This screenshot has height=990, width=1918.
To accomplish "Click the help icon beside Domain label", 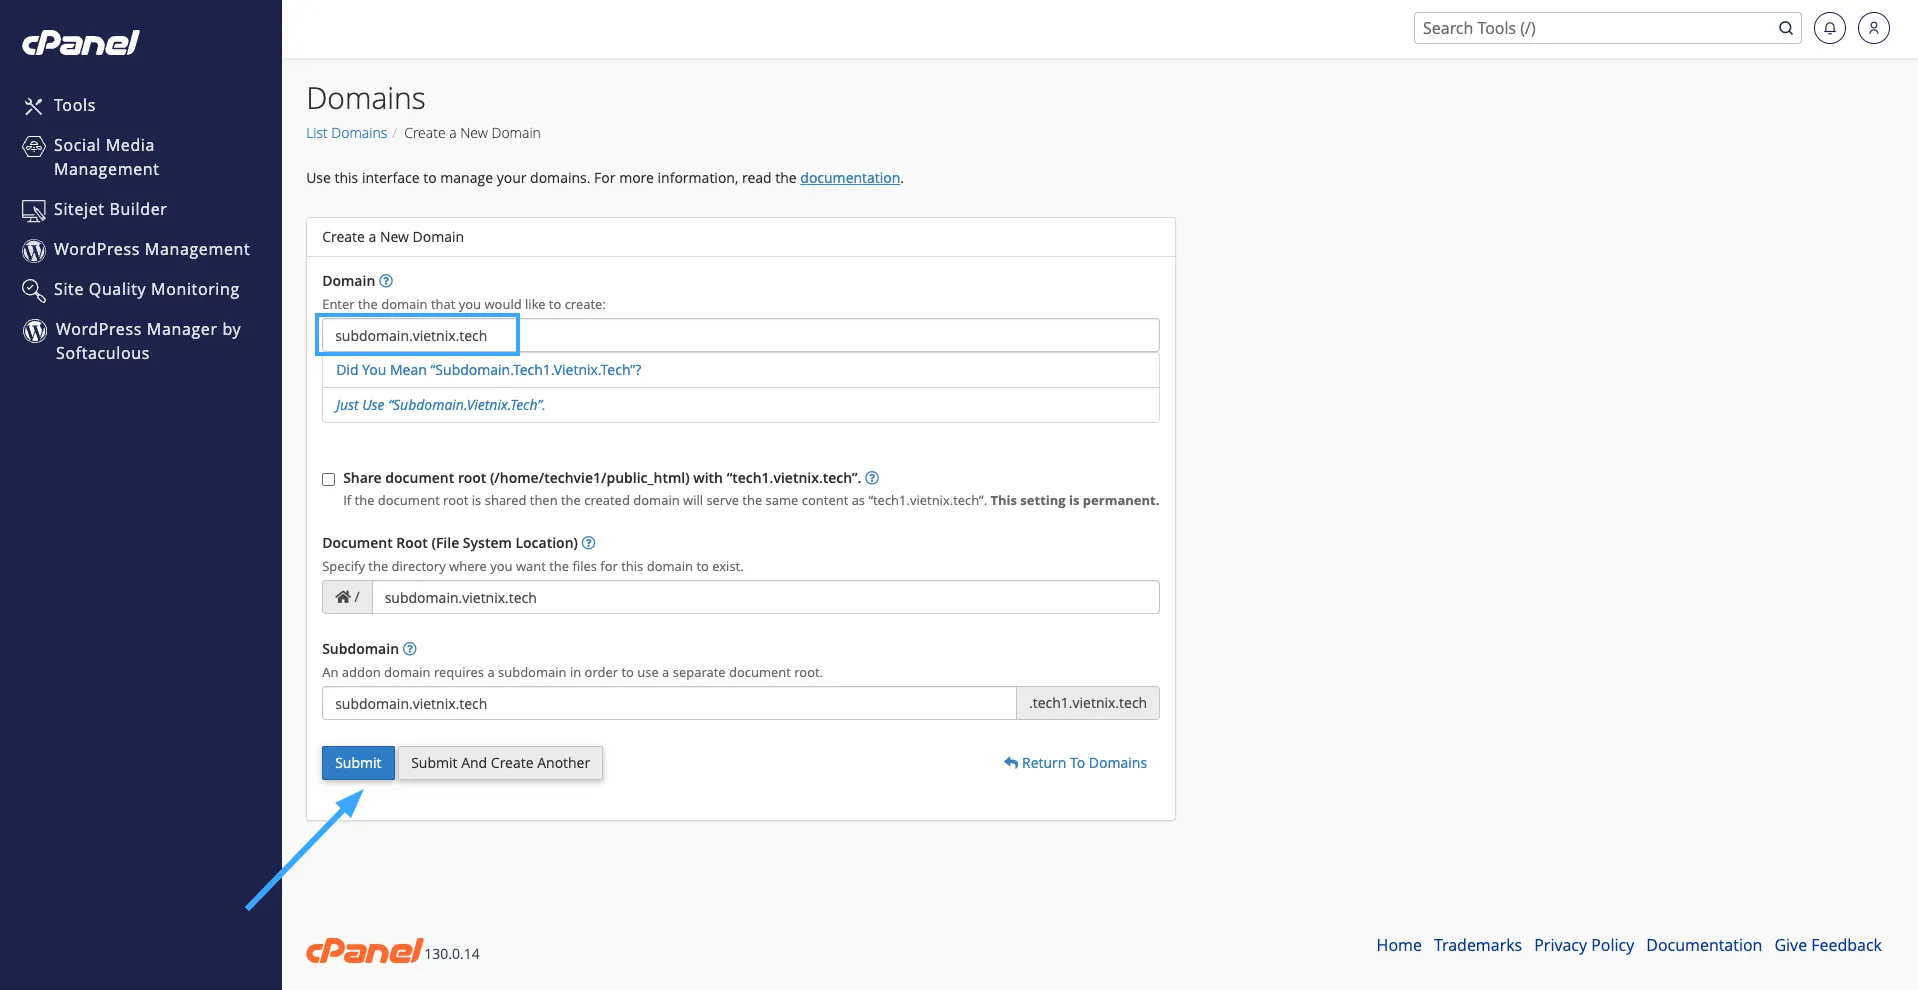I will click(386, 281).
